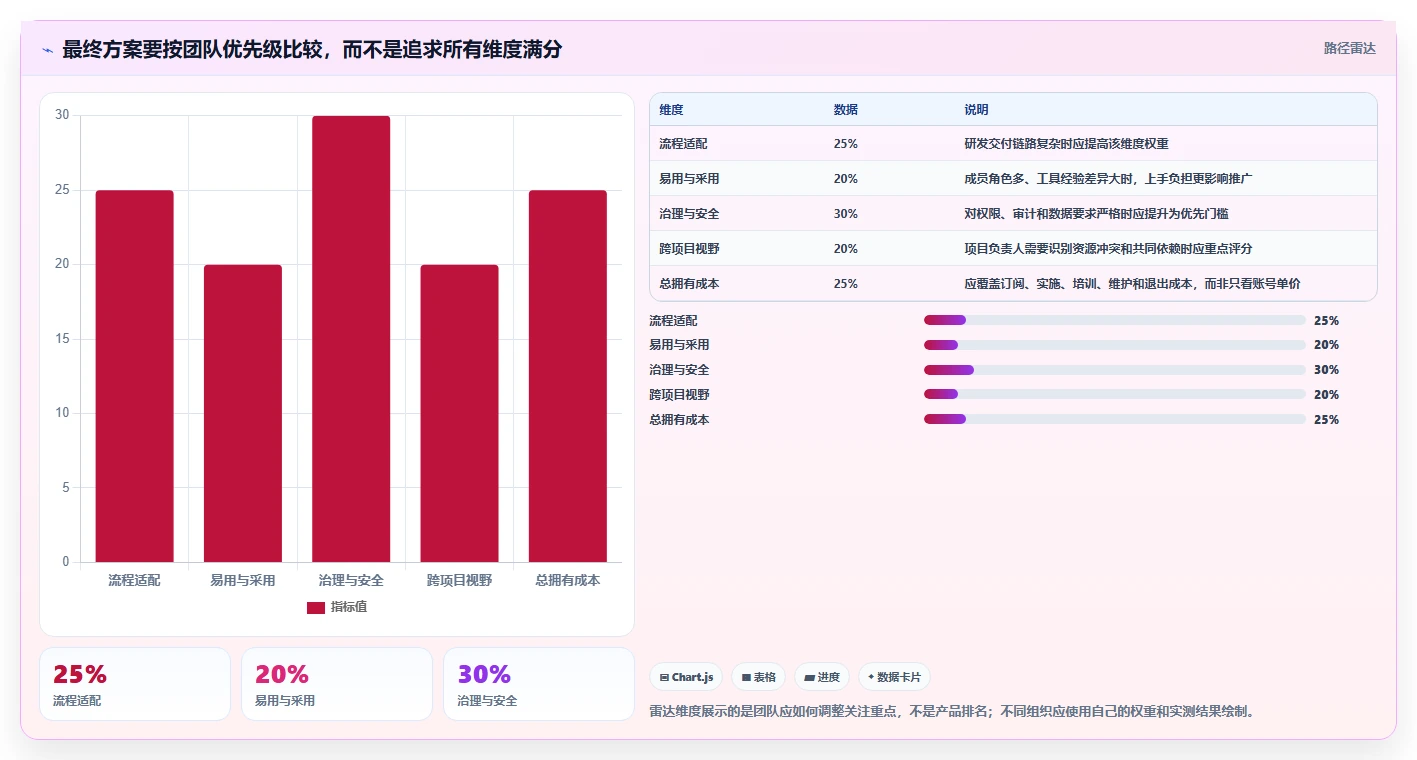Select the 跨项目视野 cell in the table

click(x=689, y=249)
